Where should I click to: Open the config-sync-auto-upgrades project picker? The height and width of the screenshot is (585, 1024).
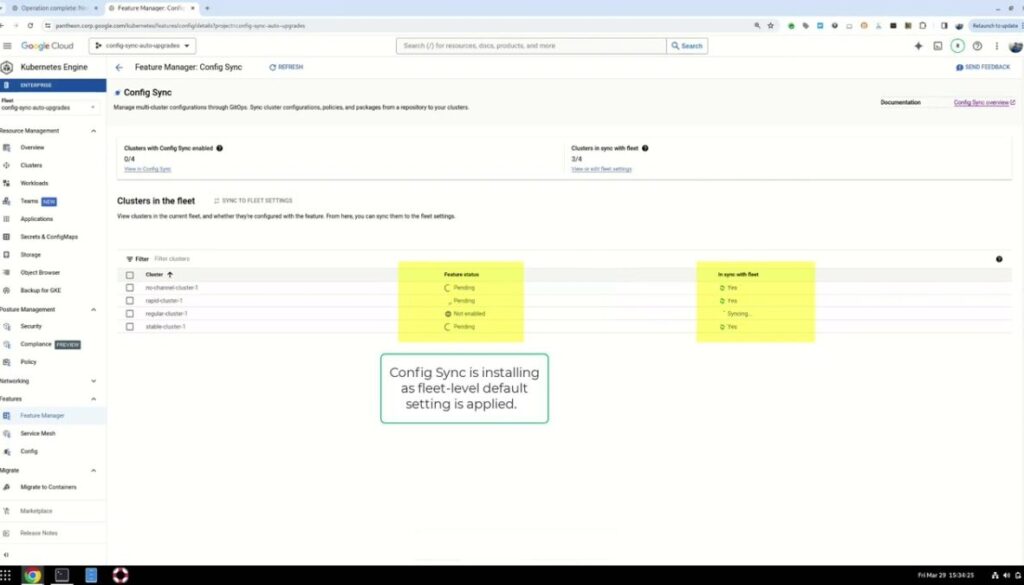coord(143,46)
